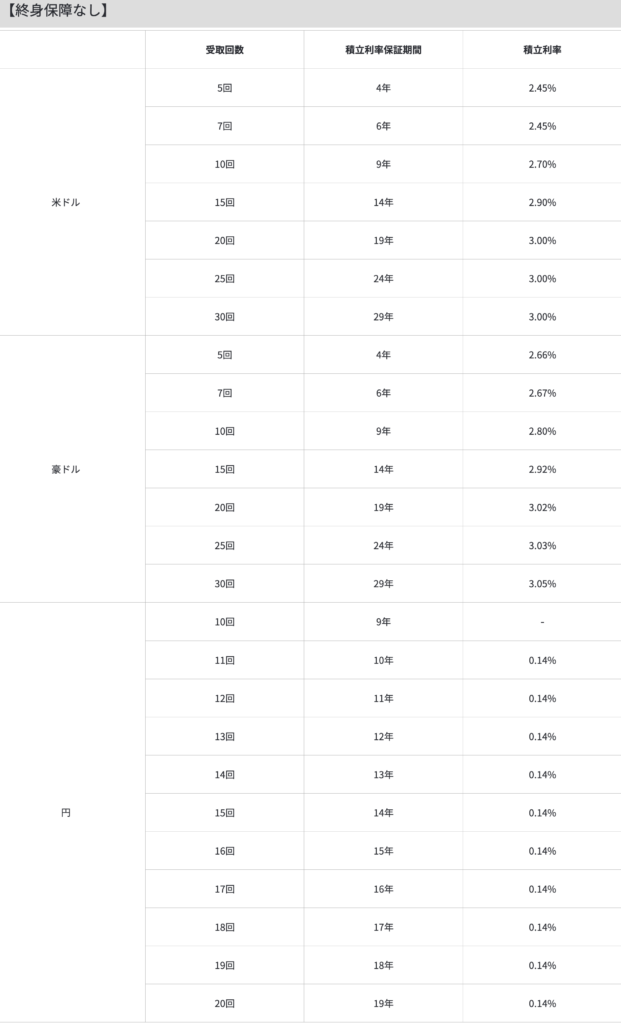Select the 2.67% rate cell
This screenshot has width=621, height=1024.
(x=541, y=394)
